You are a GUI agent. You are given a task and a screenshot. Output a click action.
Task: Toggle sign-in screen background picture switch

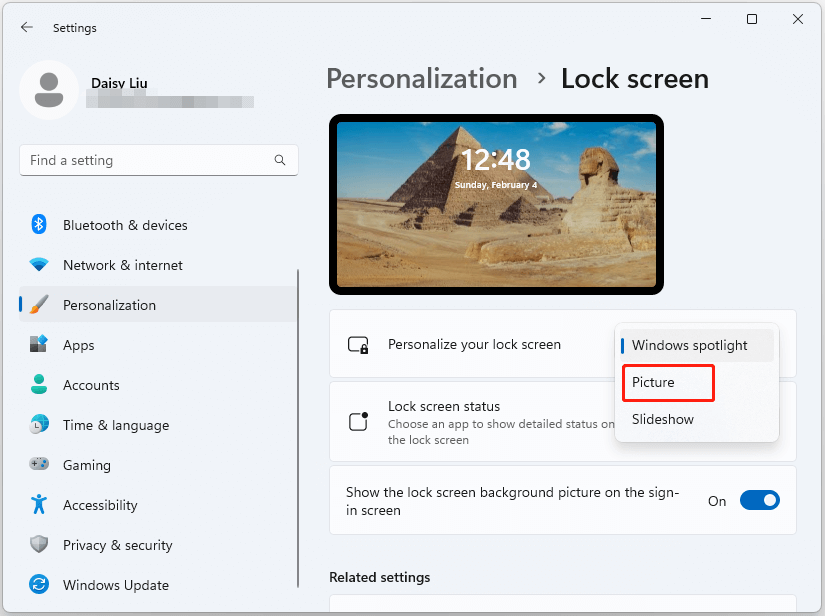[759, 501]
